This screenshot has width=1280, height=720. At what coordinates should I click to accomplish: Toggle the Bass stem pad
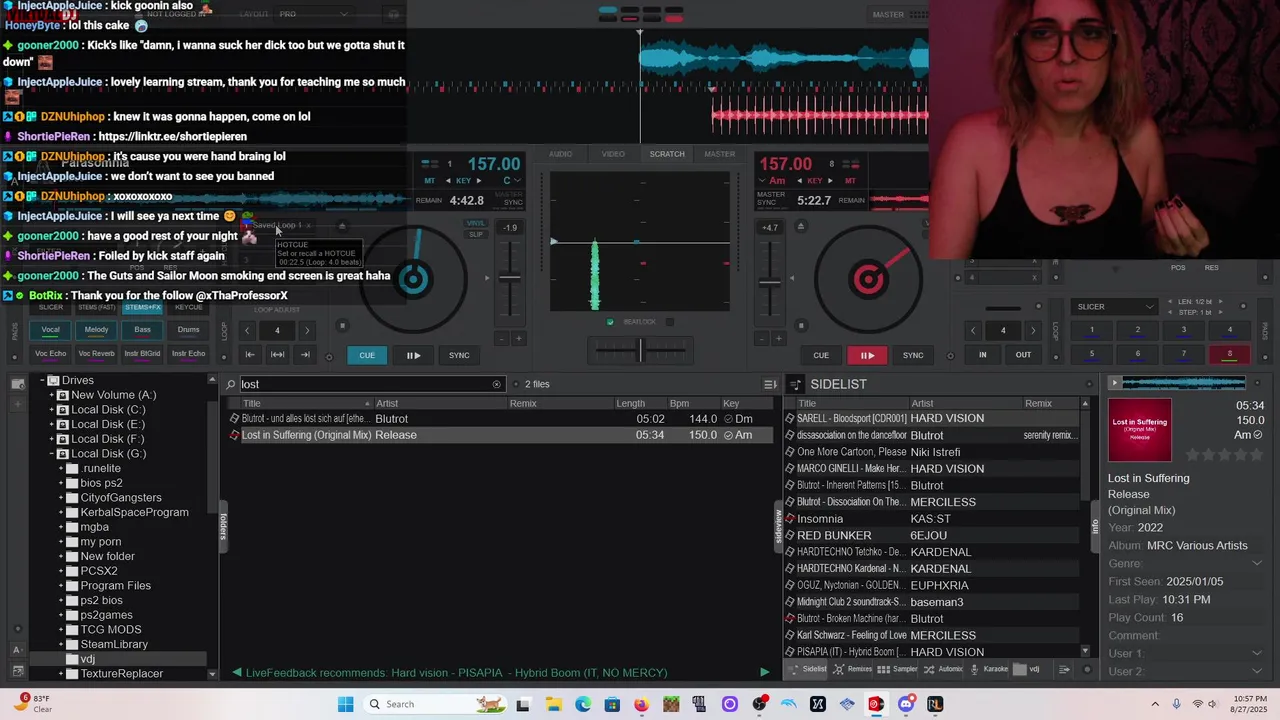tap(143, 329)
